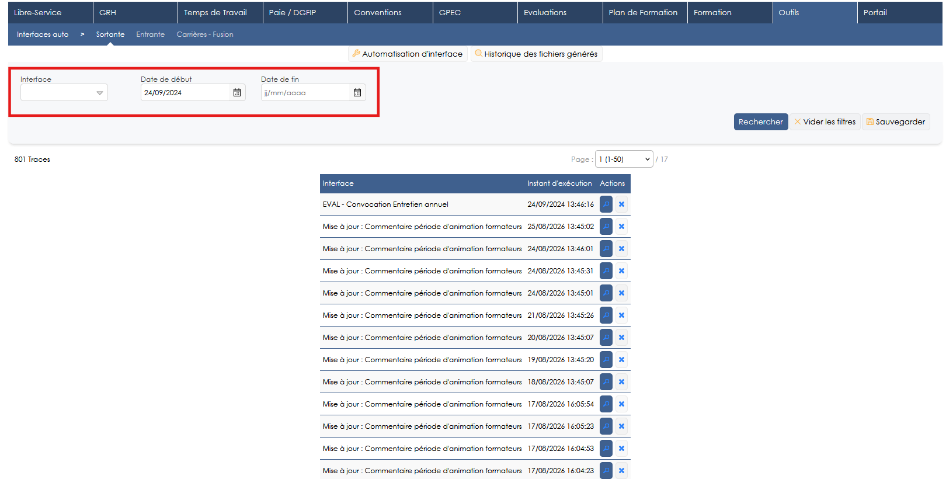The width and height of the screenshot is (946, 479).
Task: Click the 801 Traces count label
Action: click(x=33, y=159)
